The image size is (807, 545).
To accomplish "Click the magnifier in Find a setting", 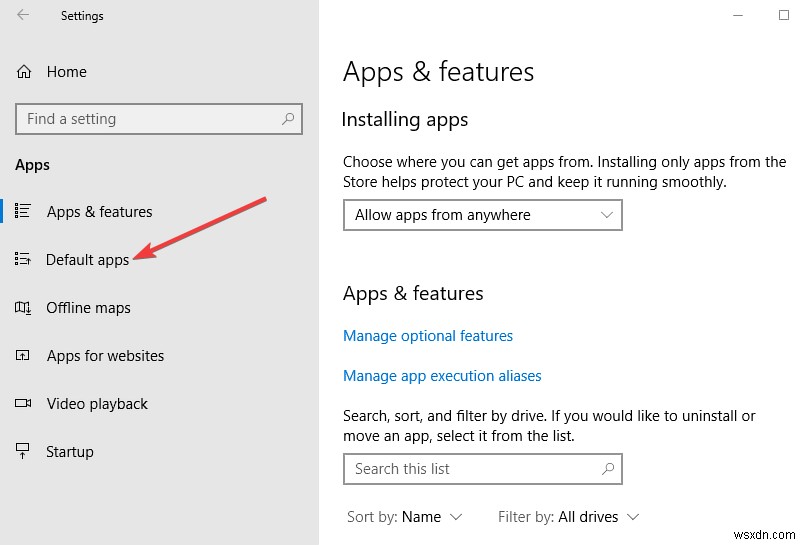I will pyautogui.click(x=288, y=119).
